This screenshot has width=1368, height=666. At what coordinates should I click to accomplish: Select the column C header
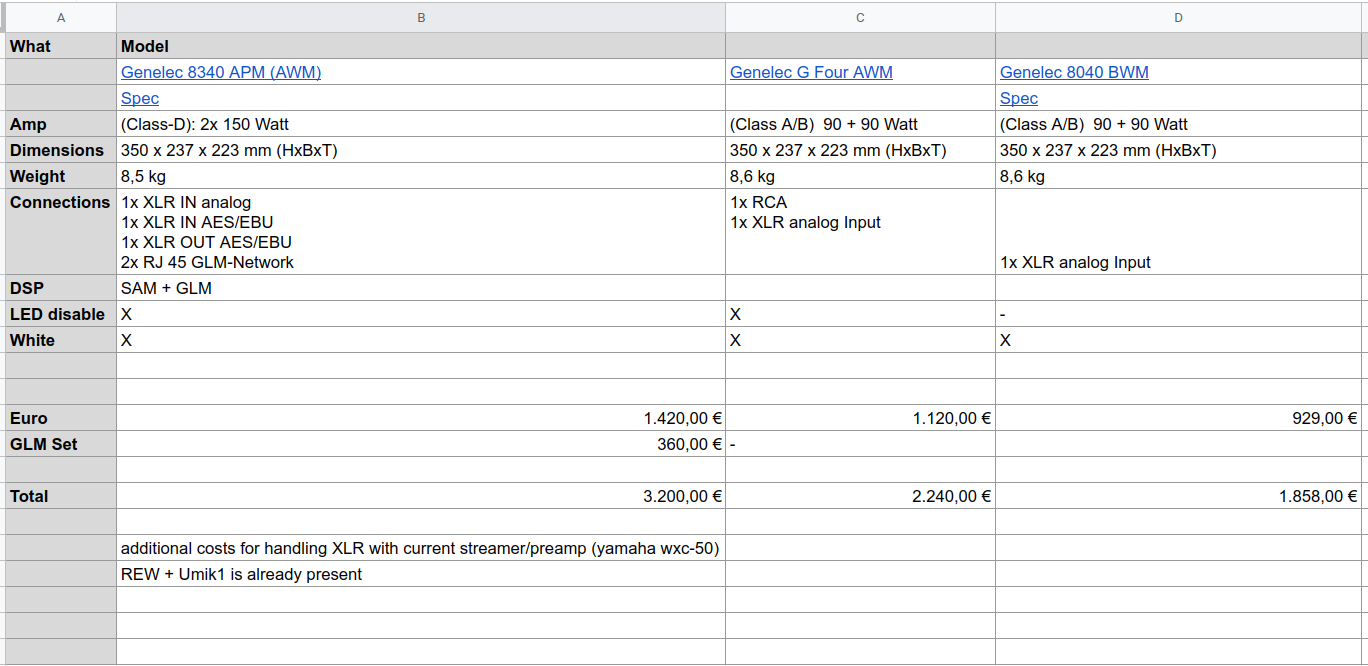pyautogui.click(x=860, y=18)
